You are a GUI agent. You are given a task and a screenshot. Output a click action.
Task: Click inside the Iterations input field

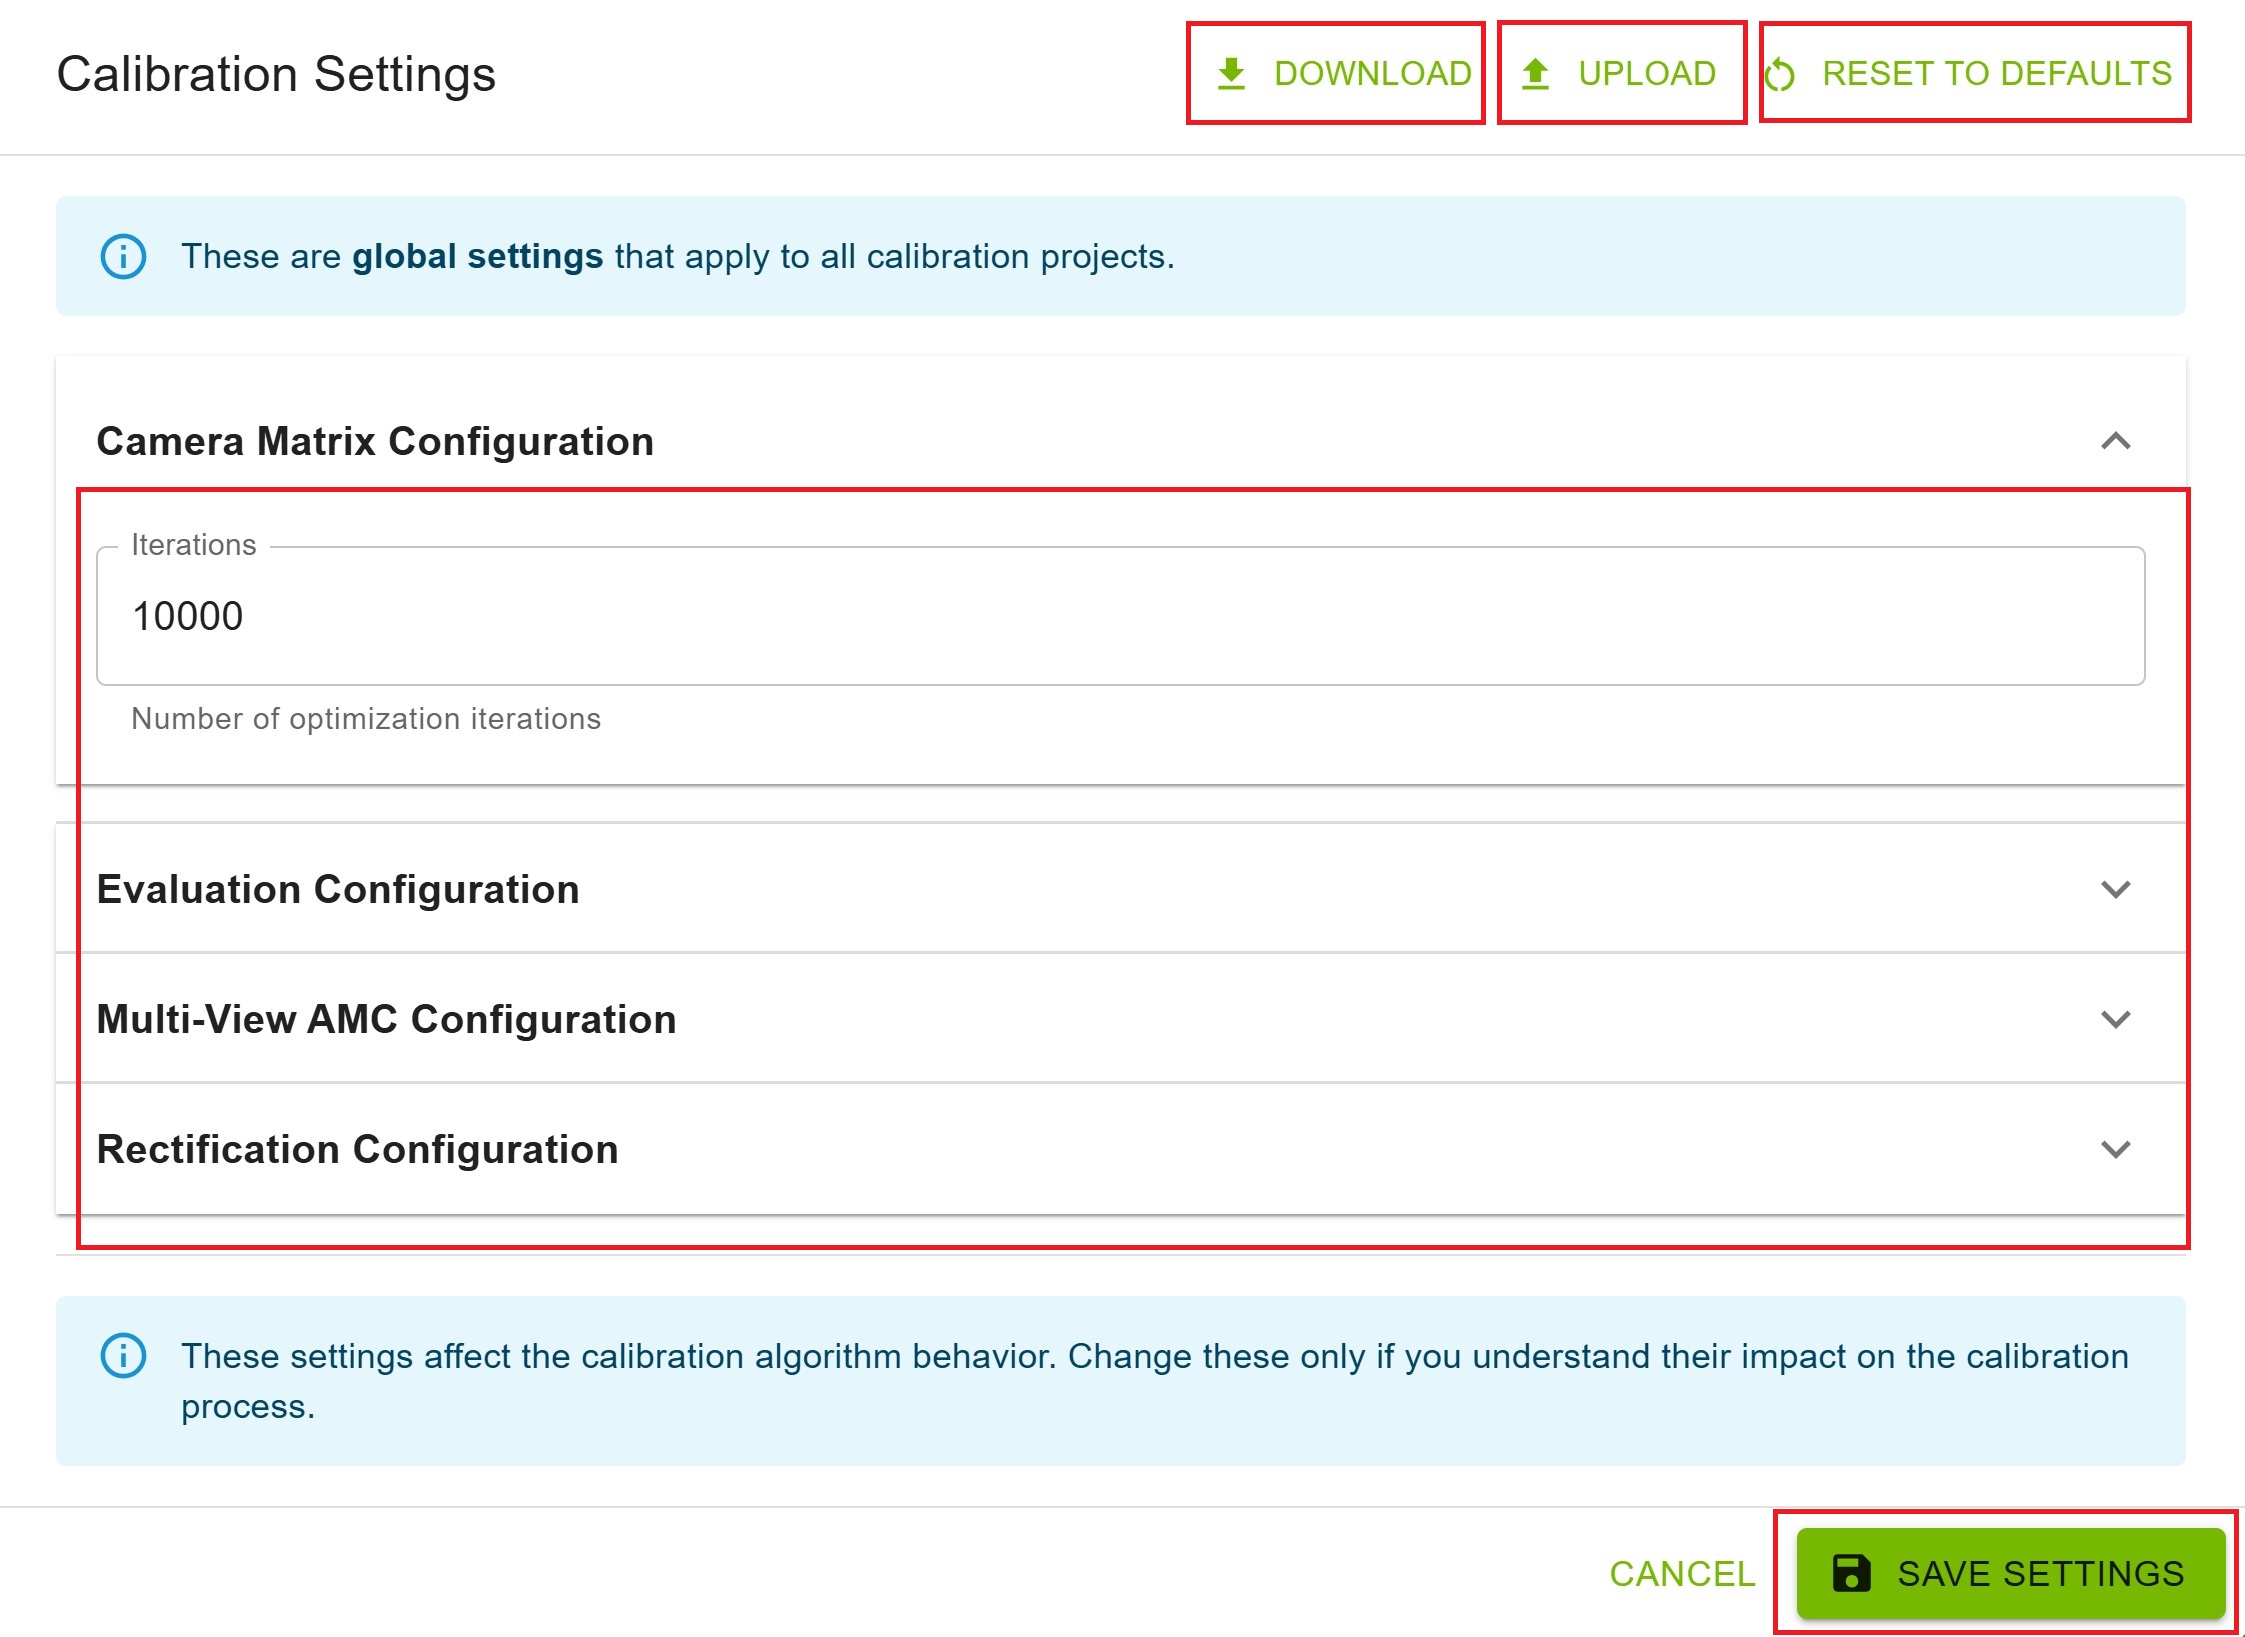[x=1120, y=616]
